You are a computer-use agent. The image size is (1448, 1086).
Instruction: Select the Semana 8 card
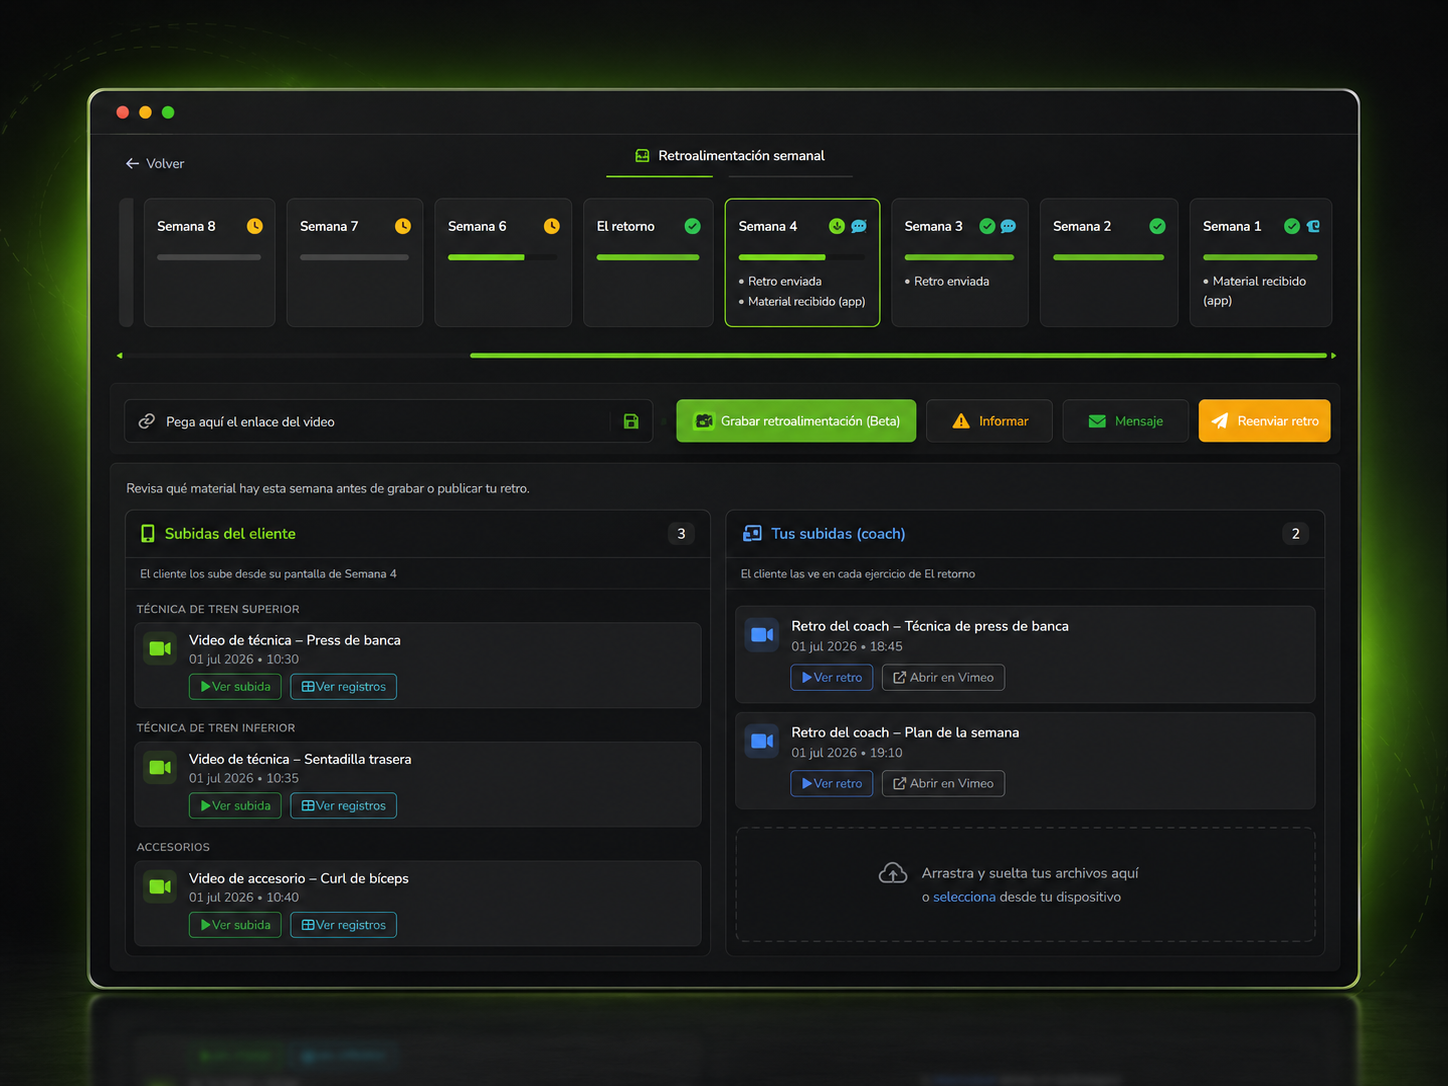209,262
